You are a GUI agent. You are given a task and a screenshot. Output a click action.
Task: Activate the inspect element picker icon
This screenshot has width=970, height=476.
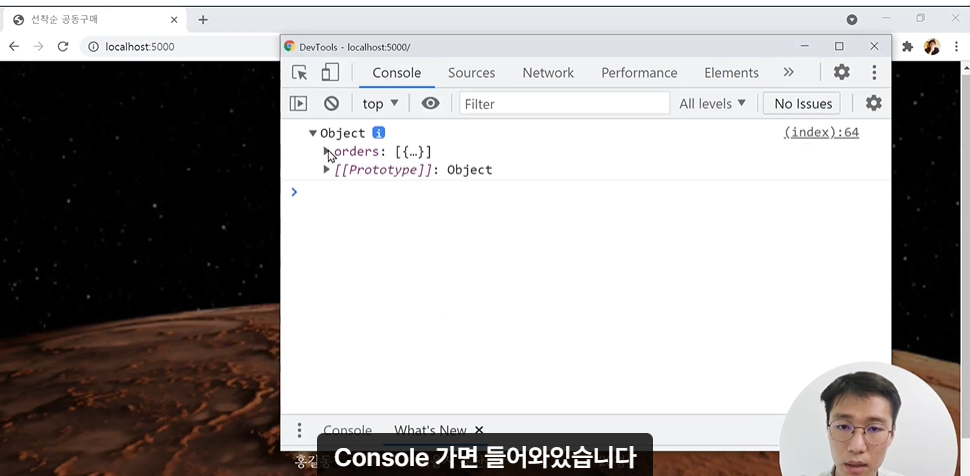click(299, 73)
